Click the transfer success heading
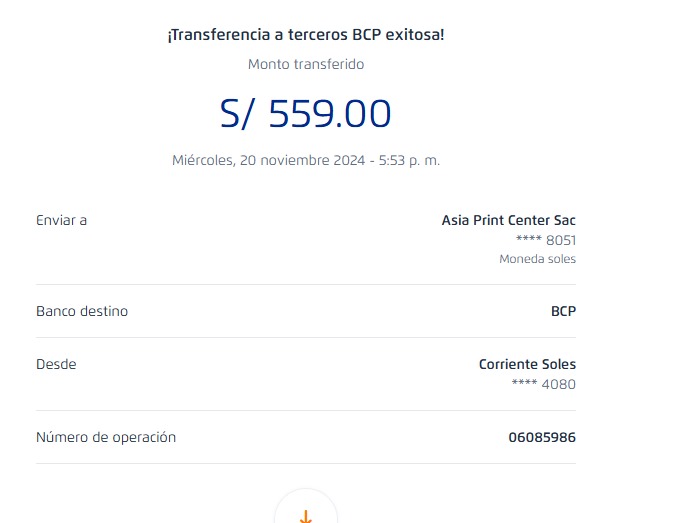This screenshot has width=675, height=523. click(306, 35)
